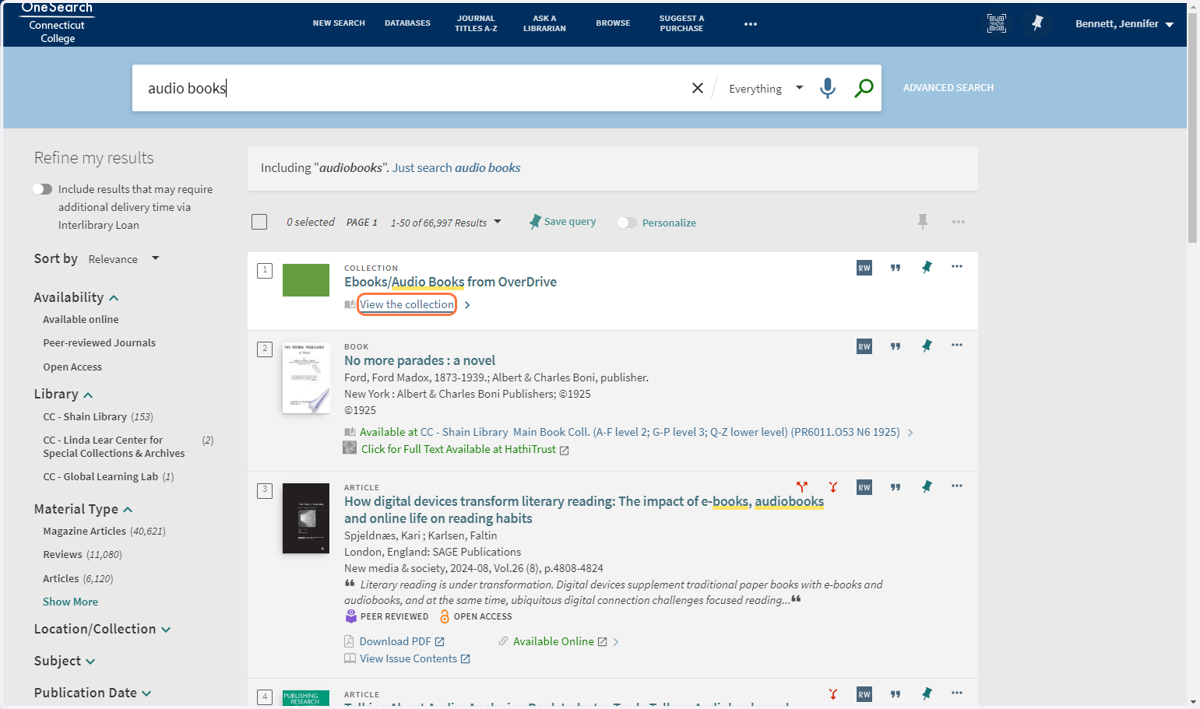Open the Sort by Relevance dropdown
Screen dimensions: 1200x709
pos(124,259)
